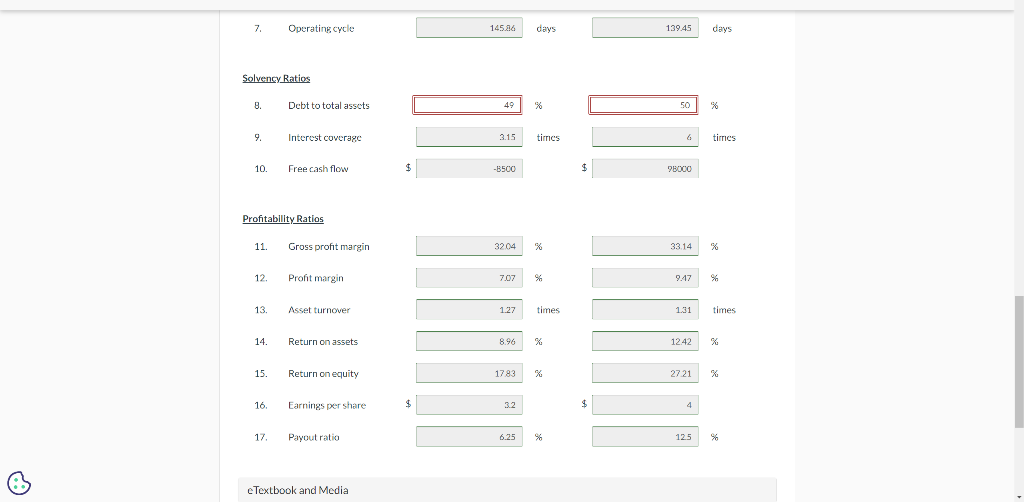1024x502 pixels.
Task: Click the Payout ratio label
Action: click(x=313, y=437)
